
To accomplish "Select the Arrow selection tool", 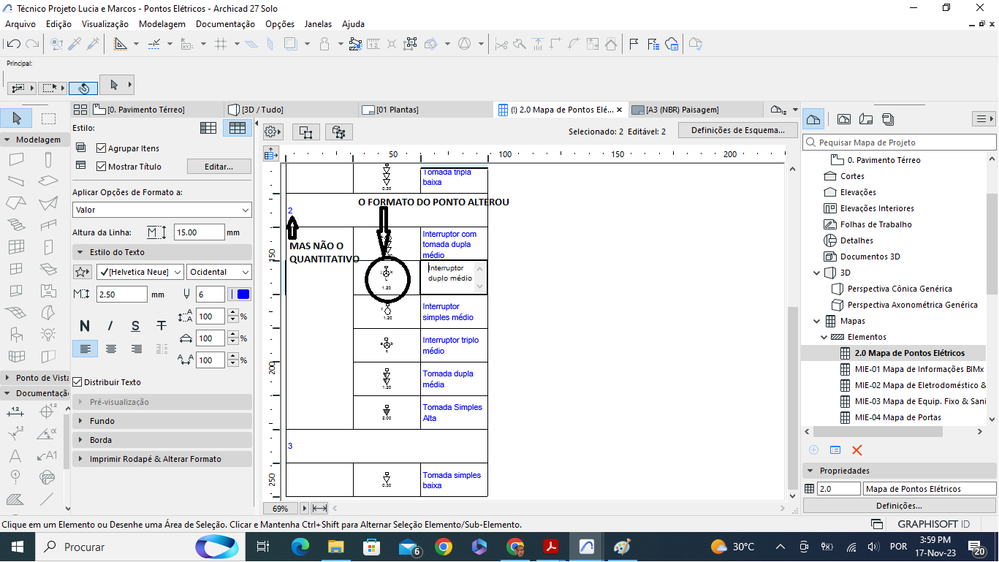I will 17,118.
